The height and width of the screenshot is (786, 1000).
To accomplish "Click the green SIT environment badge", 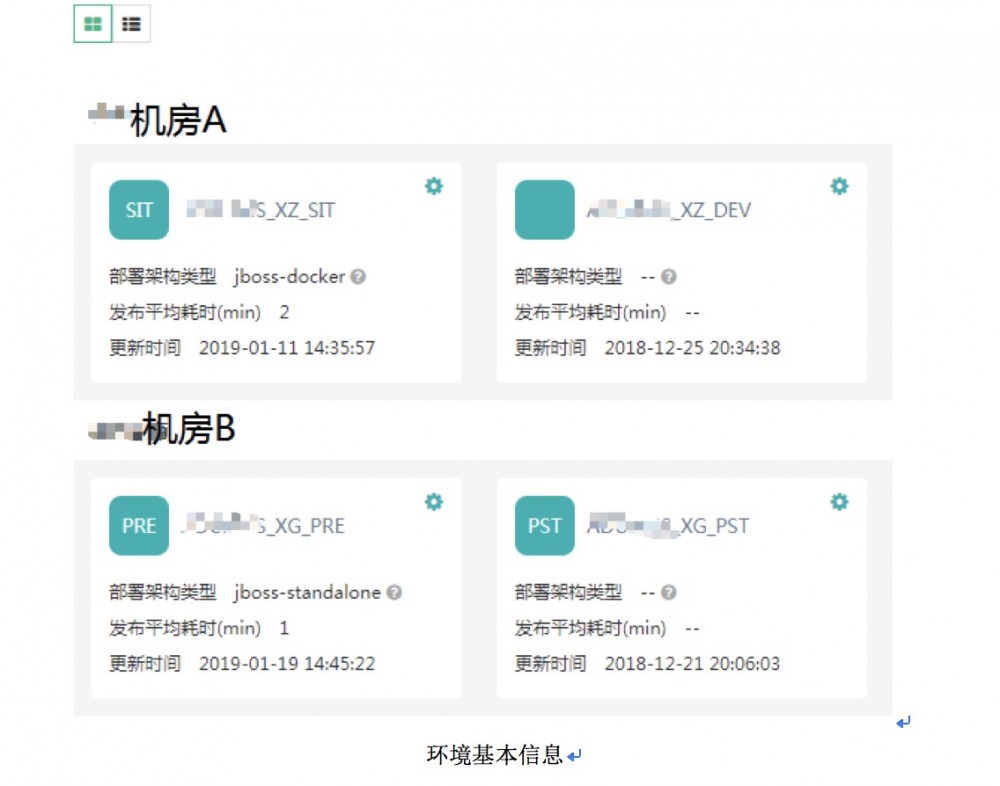I will click(138, 210).
